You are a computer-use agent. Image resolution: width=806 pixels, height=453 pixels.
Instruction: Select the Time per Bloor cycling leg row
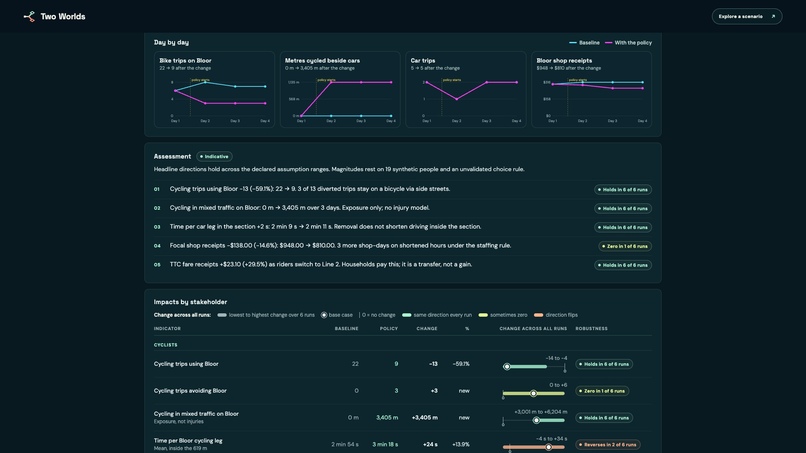click(x=402, y=444)
